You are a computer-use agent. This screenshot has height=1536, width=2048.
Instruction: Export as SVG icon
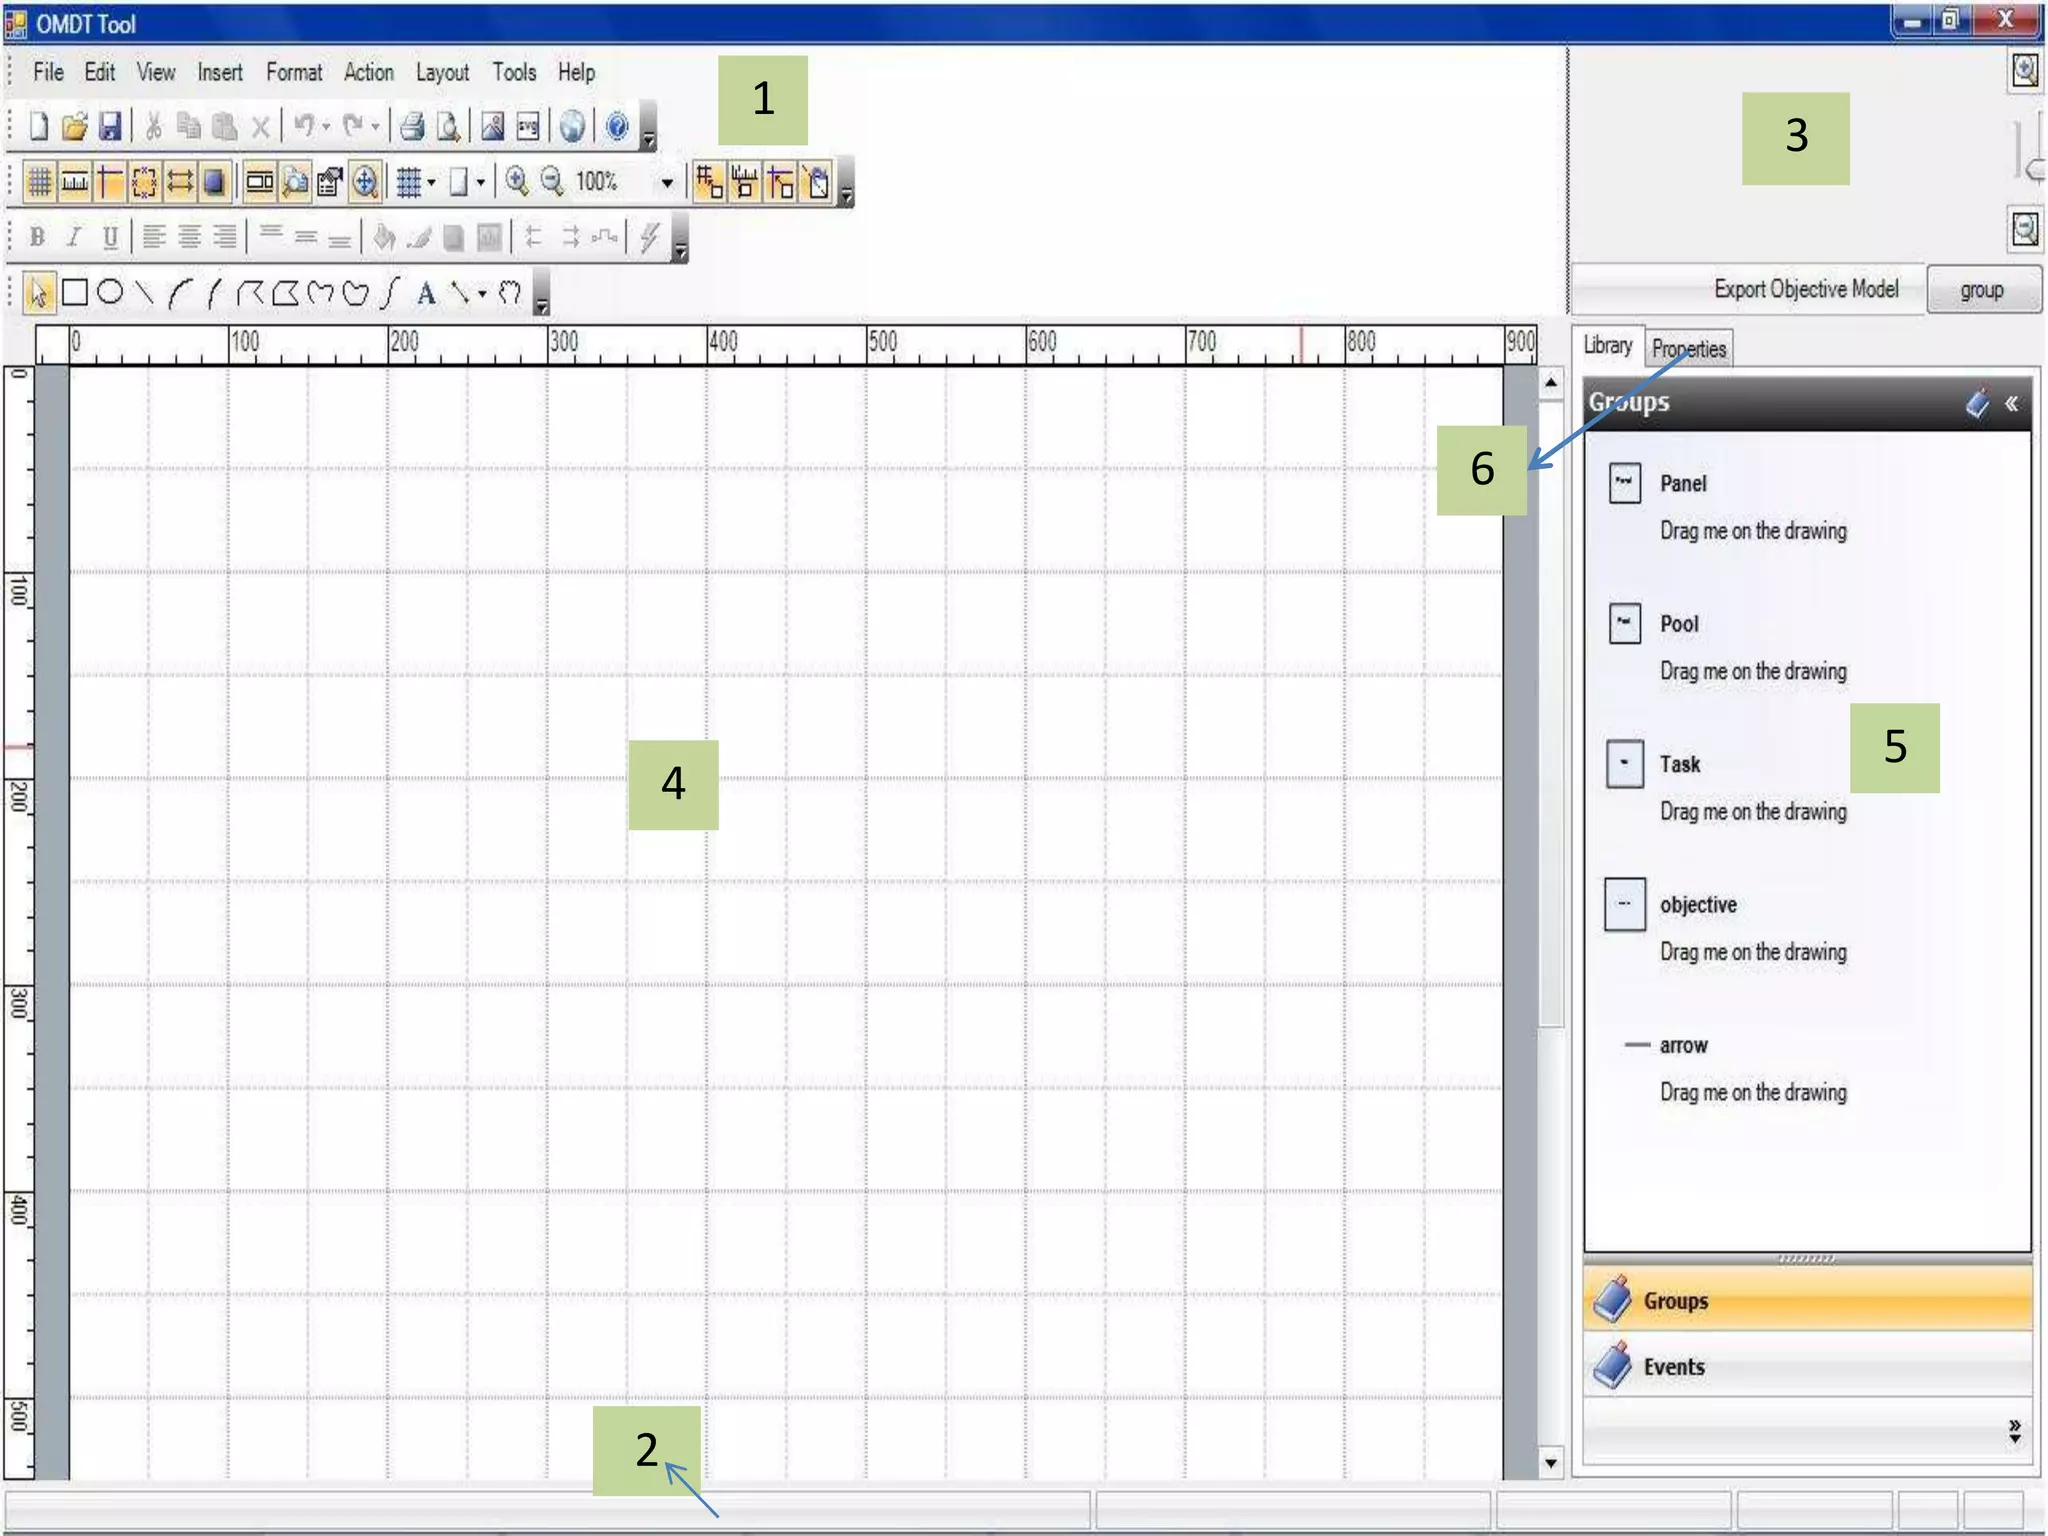coord(528,127)
